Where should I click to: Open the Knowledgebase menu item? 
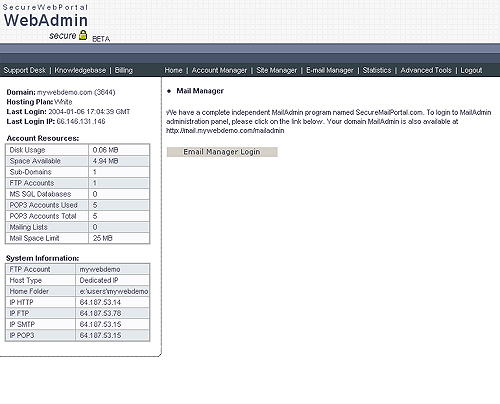coord(80,70)
